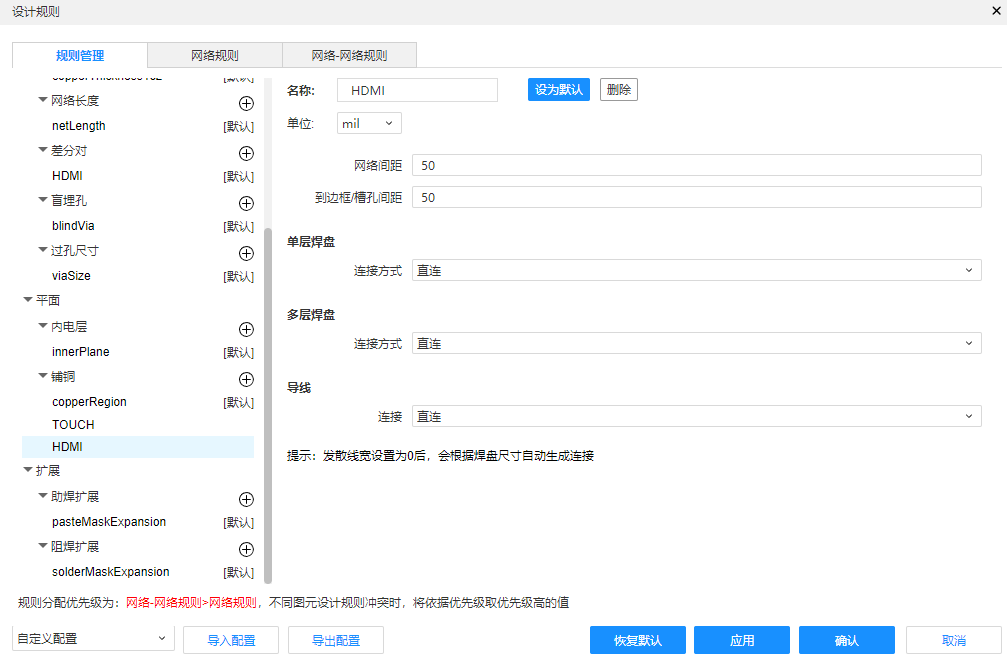Click the 到边框/槽孔间距 value field
Viewport: 1007px width, 669px height.
(x=697, y=197)
